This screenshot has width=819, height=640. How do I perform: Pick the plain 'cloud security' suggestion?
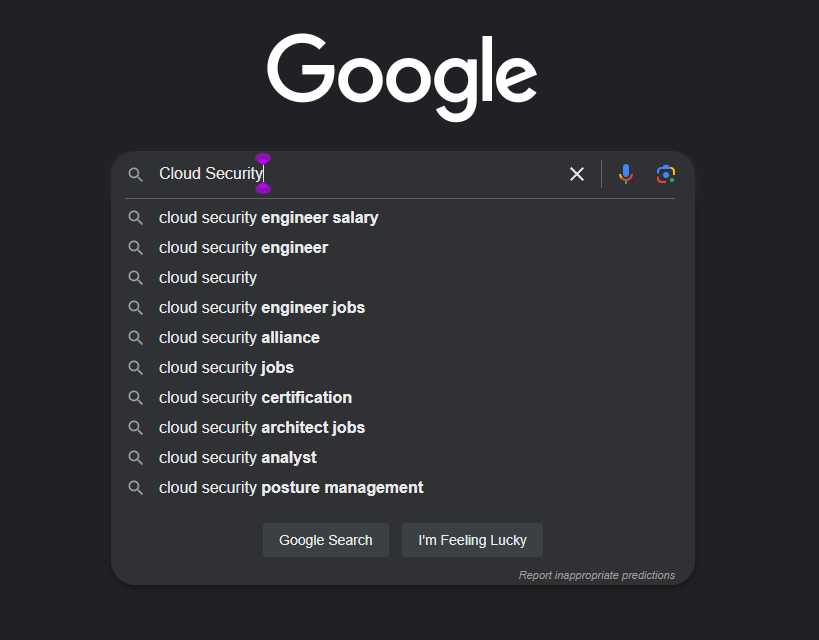(207, 277)
